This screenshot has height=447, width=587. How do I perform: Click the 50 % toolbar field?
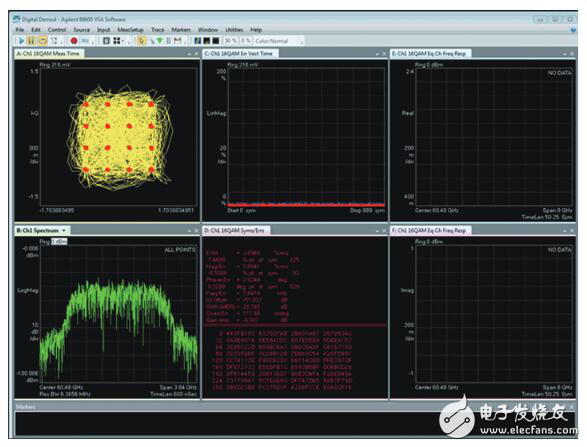click(231, 41)
